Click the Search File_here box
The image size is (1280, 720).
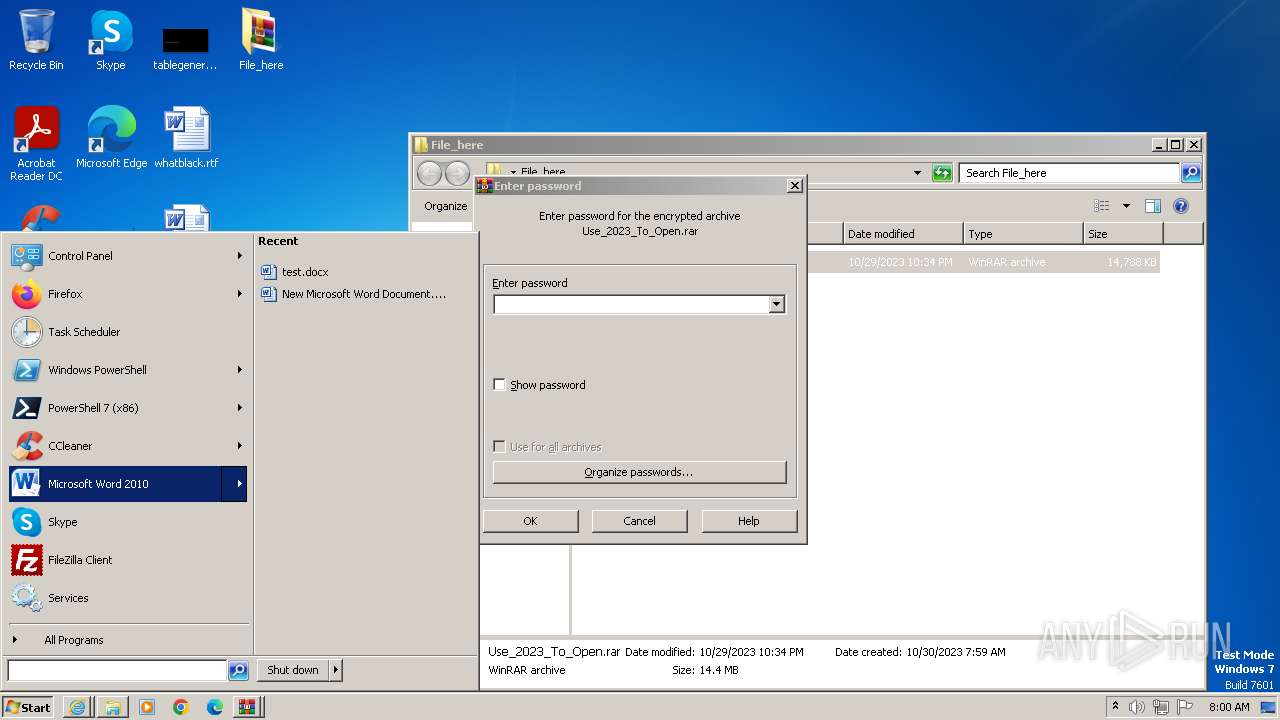tap(1069, 173)
